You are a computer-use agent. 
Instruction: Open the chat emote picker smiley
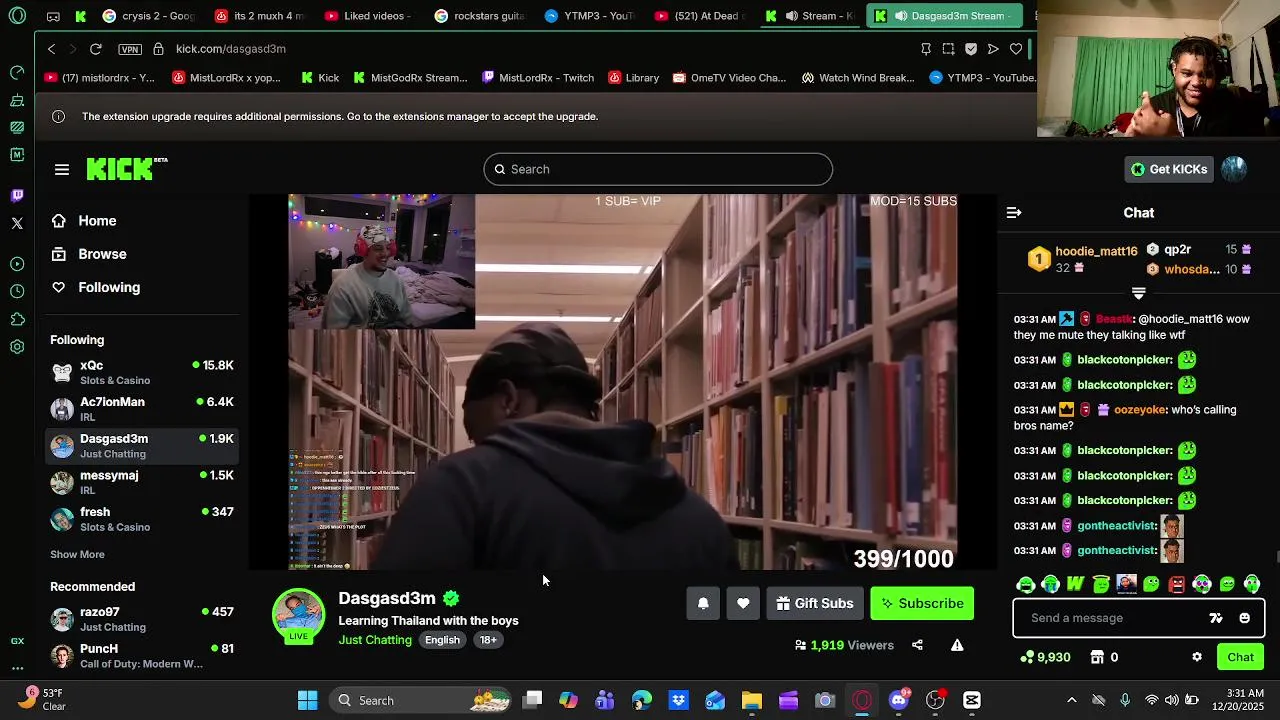(x=1245, y=618)
